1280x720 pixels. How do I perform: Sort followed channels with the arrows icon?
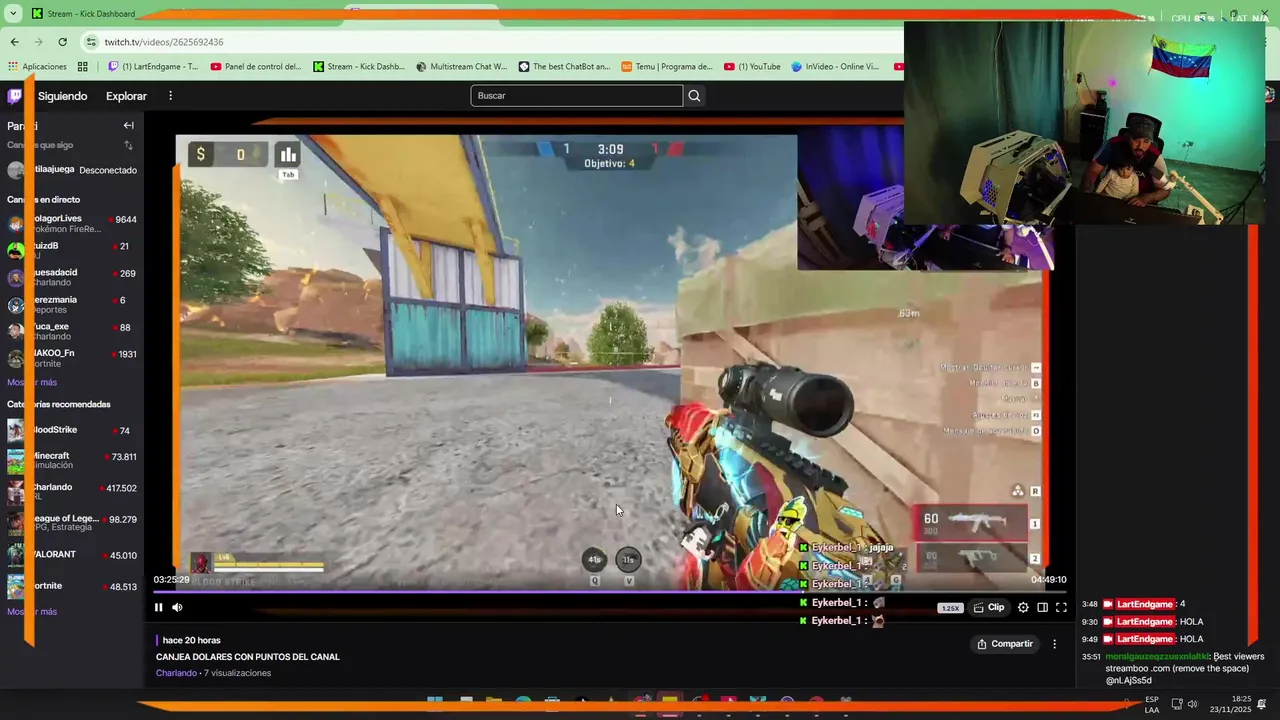[128, 145]
